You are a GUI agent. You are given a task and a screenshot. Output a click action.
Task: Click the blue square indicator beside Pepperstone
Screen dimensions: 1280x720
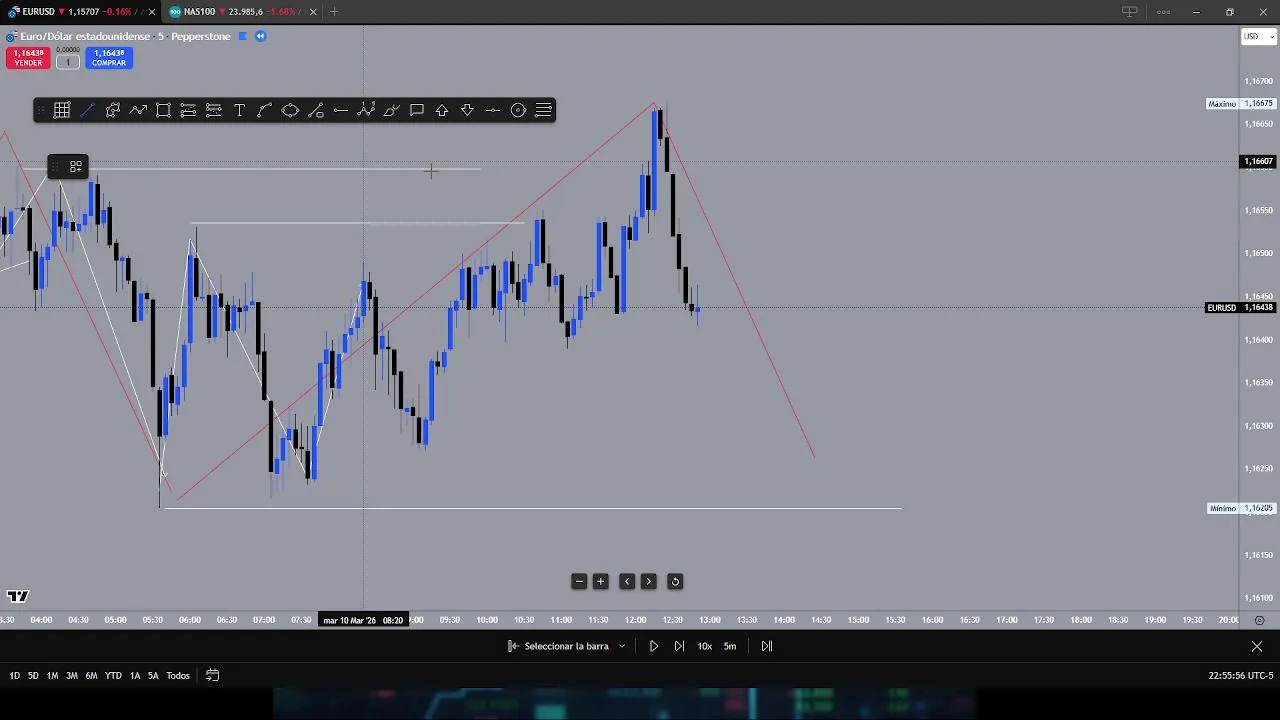tap(242, 36)
